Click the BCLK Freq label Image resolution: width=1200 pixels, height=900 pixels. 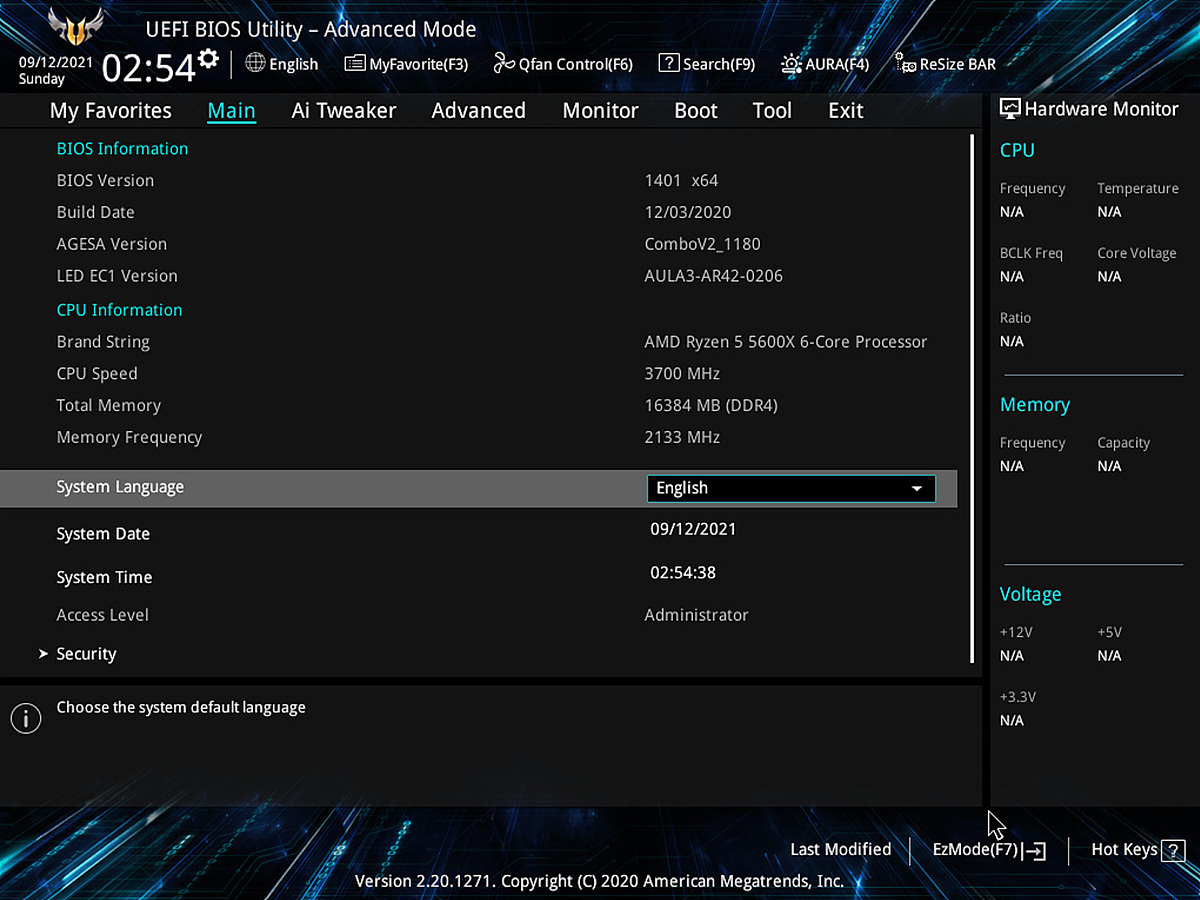click(1031, 253)
